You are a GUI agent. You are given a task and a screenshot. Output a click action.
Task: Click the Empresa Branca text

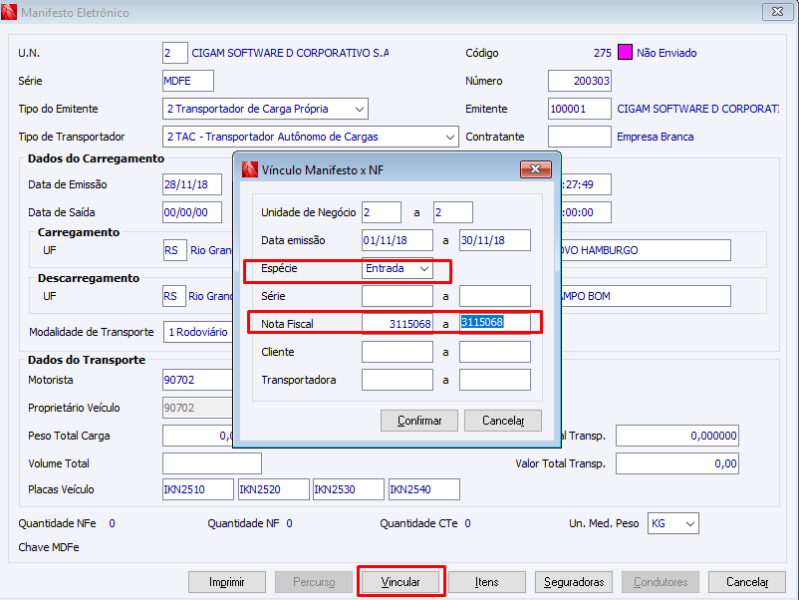coord(655,137)
